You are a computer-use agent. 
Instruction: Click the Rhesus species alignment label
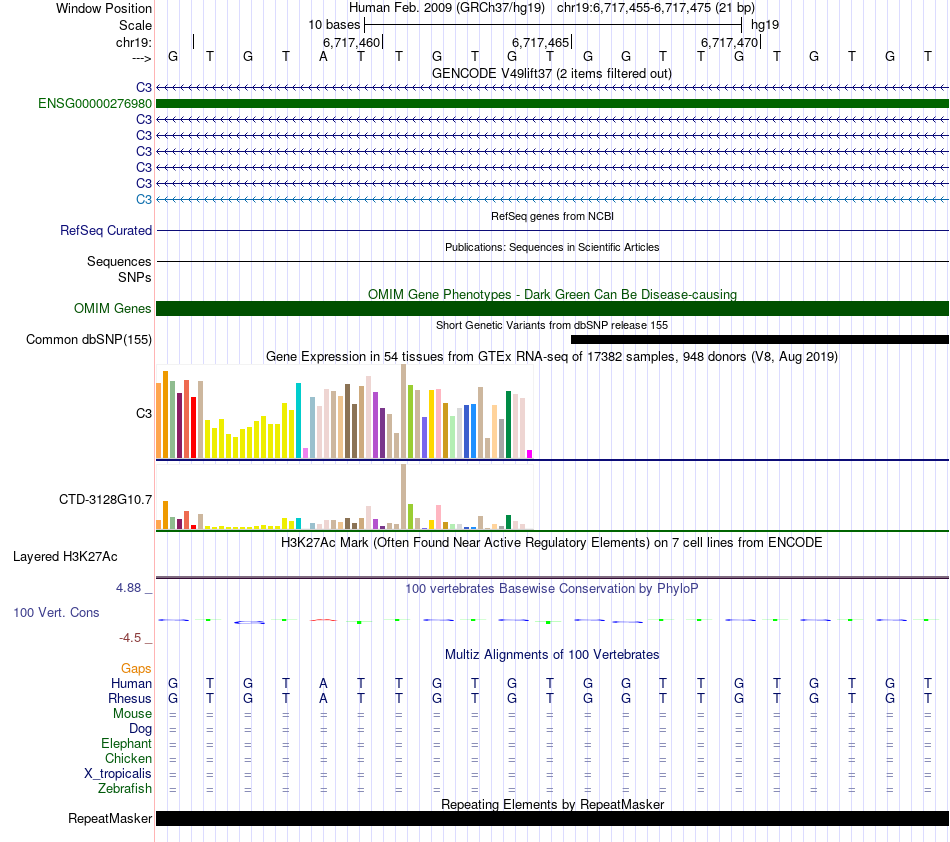tap(130, 698)
